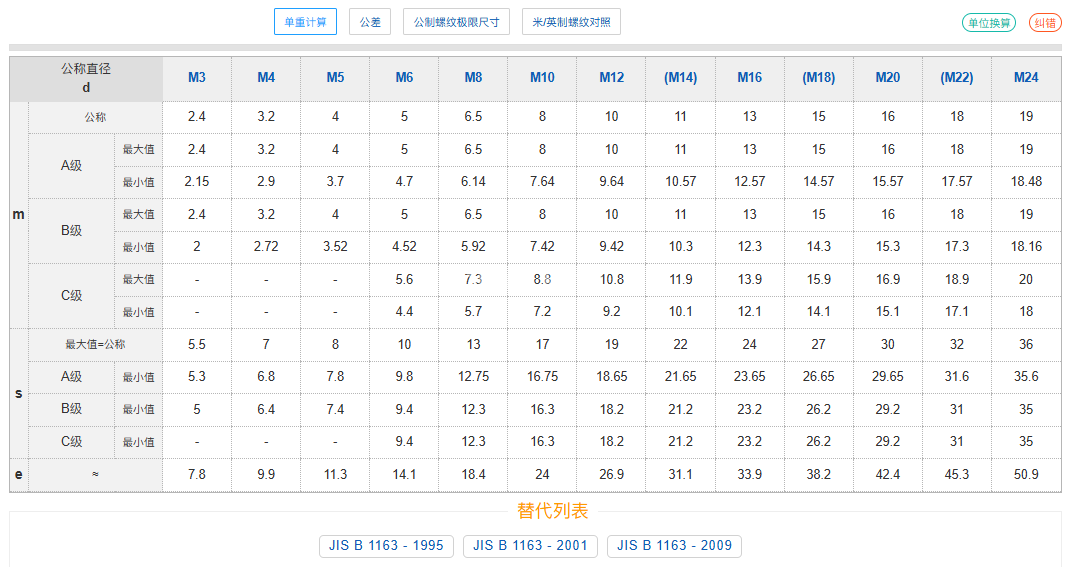The image size is (1072, 567).
Task: Select the (M14) column header
Action: pos(680,78)
